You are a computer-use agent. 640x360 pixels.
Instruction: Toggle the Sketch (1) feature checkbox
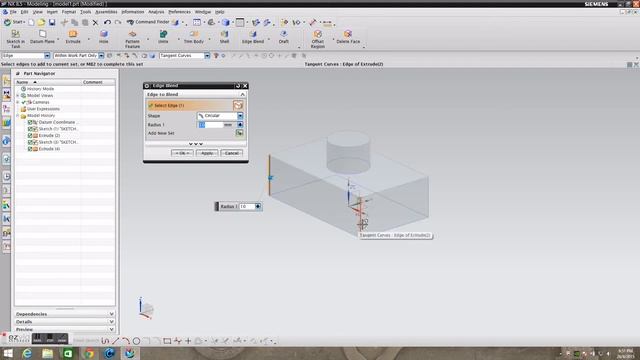[30, 129]
